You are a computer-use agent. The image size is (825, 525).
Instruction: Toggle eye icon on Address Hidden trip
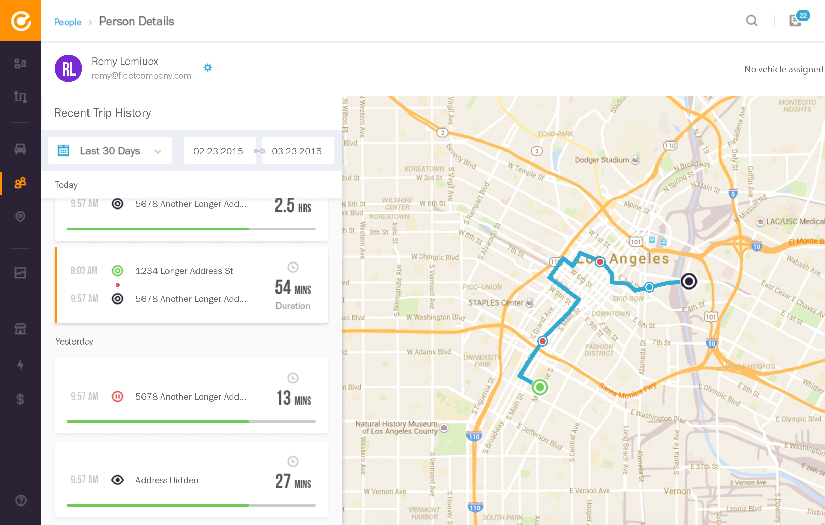pyautogui.click(x=117, y=480)
